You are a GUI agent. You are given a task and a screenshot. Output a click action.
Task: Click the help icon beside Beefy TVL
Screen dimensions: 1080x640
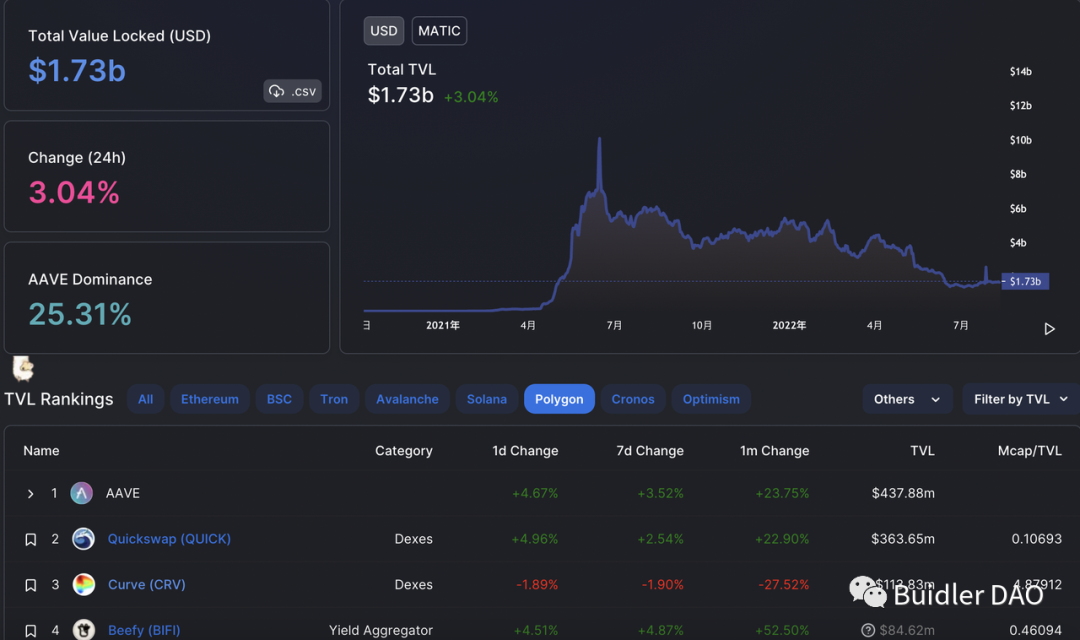tap(868, 630)
